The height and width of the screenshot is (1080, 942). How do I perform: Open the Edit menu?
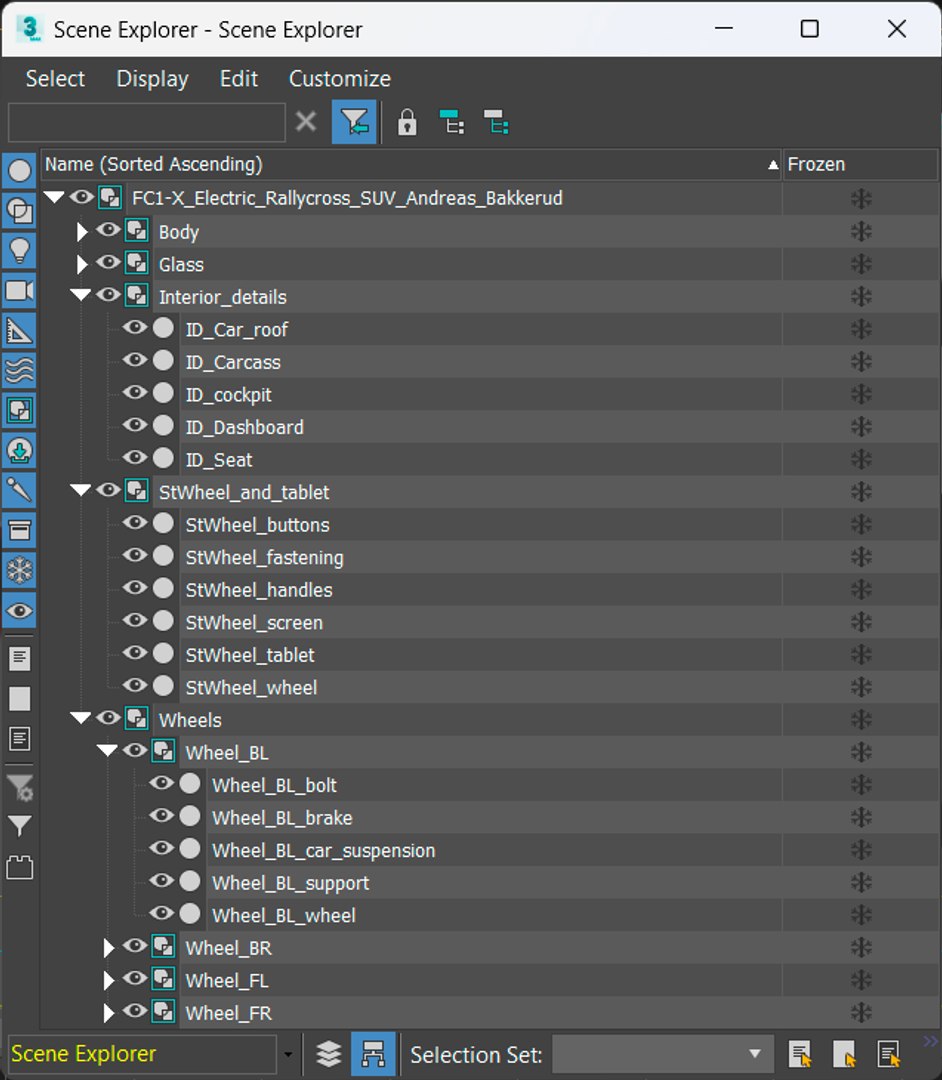239,79
